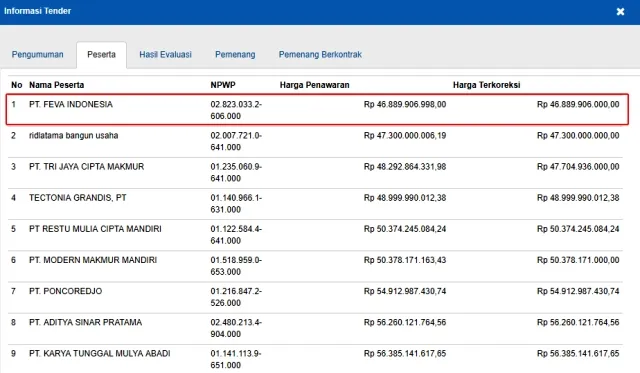
Task: Click ADITYA SINAR PRATAMA corrected price value
Action: (x=578, y=322)
